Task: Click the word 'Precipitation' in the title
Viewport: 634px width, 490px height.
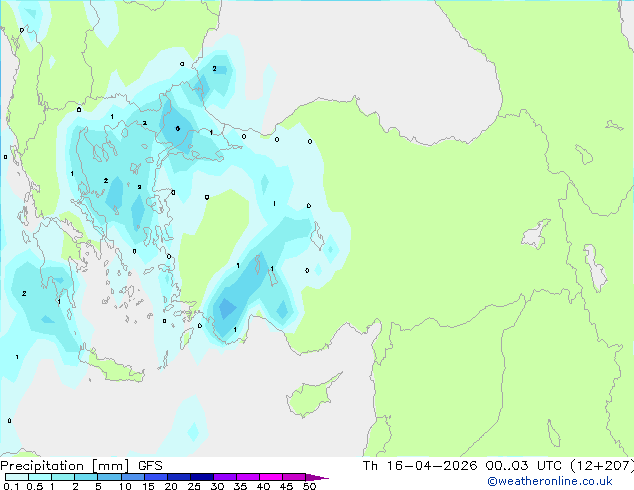Action: click(42, 466)
